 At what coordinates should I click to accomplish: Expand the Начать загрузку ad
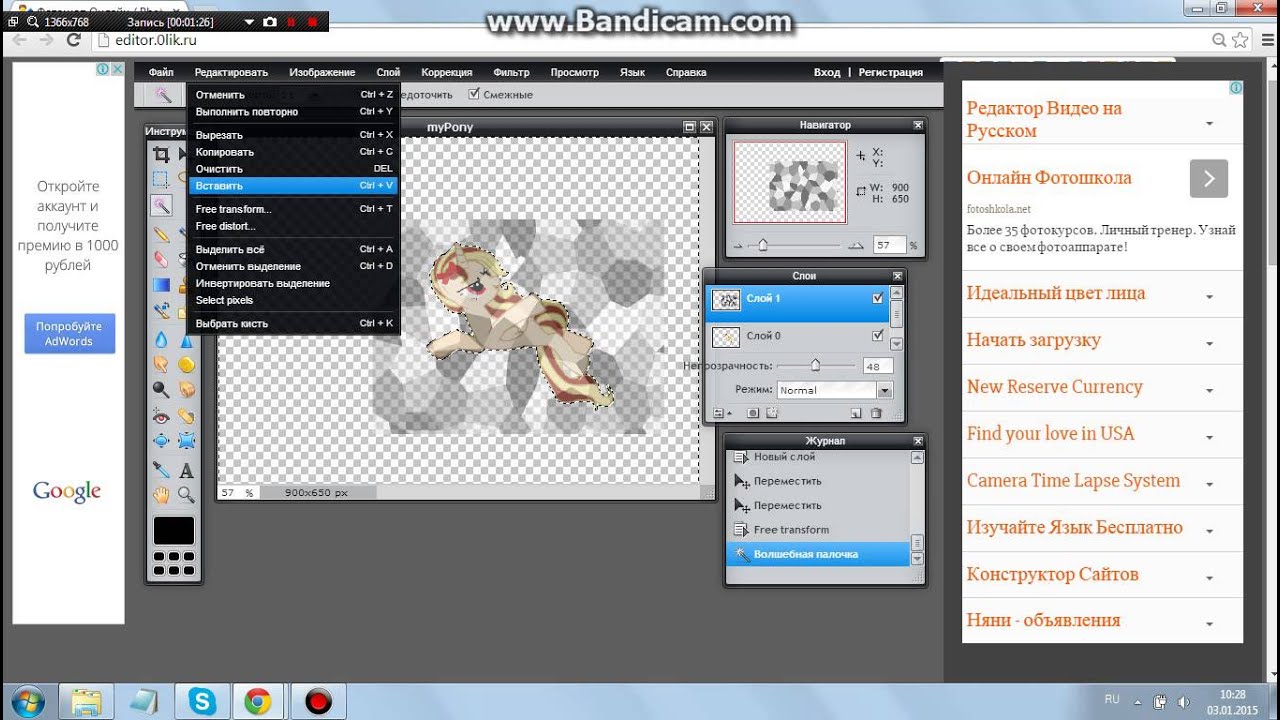click(x=1209, y=344)
